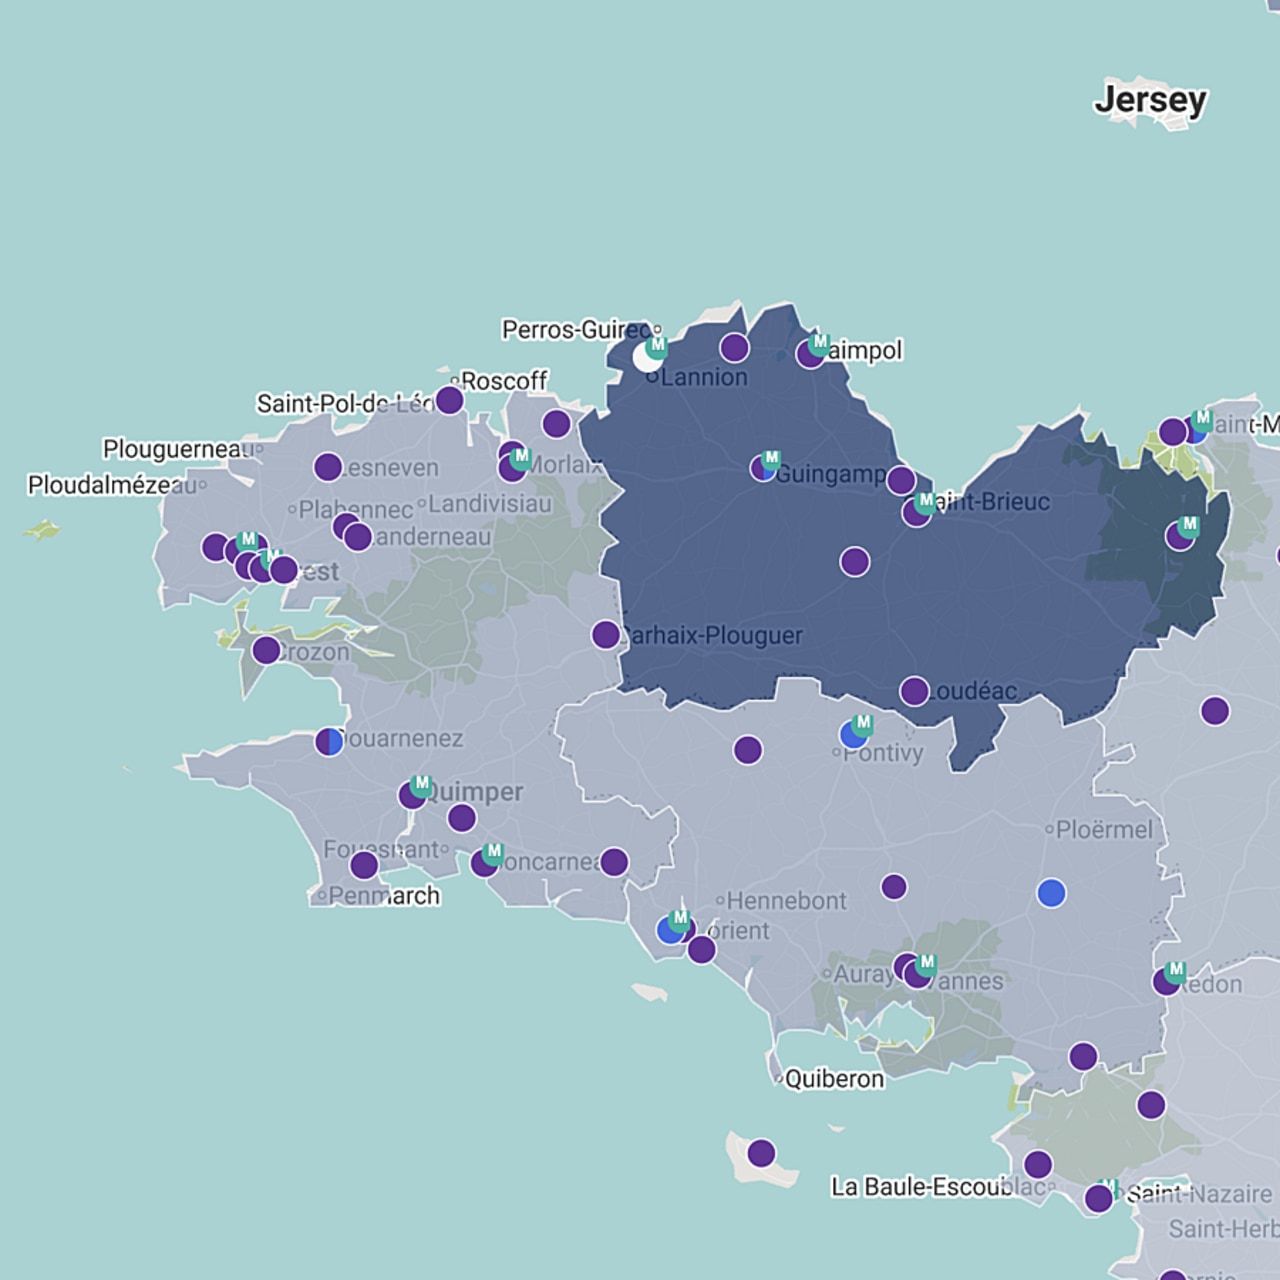This screenshot has width=1280, height=1280.
Task: Click the Landivisiau label
Action: (490, 504)
